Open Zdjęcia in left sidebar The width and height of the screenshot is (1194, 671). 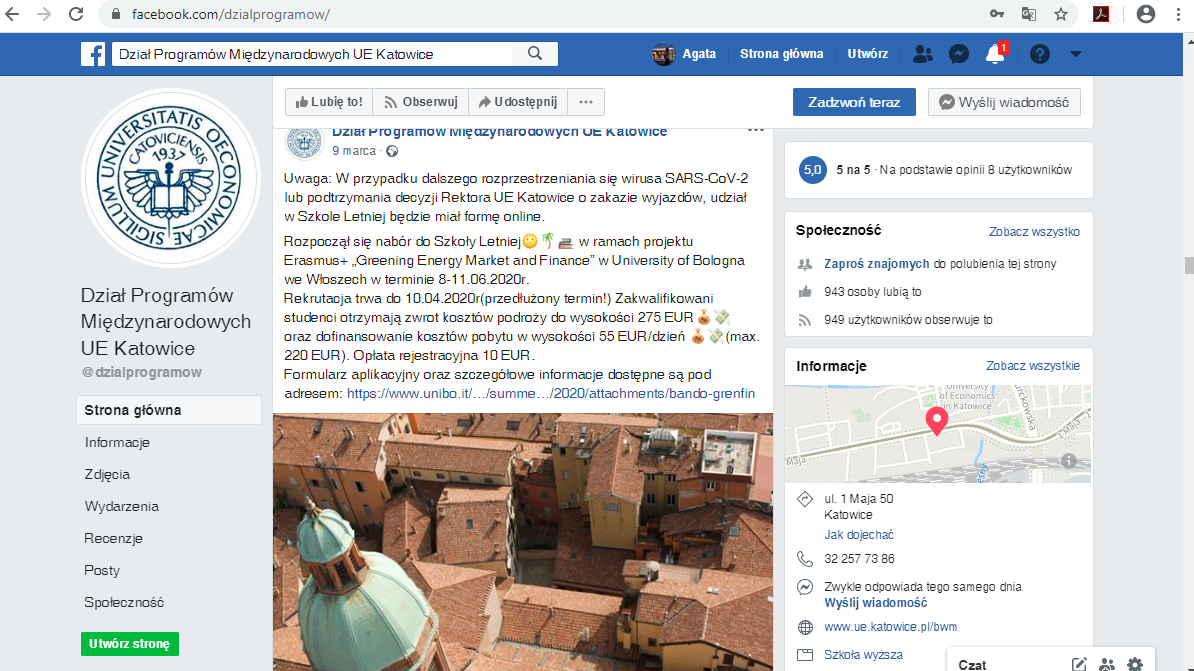point(107,474)
